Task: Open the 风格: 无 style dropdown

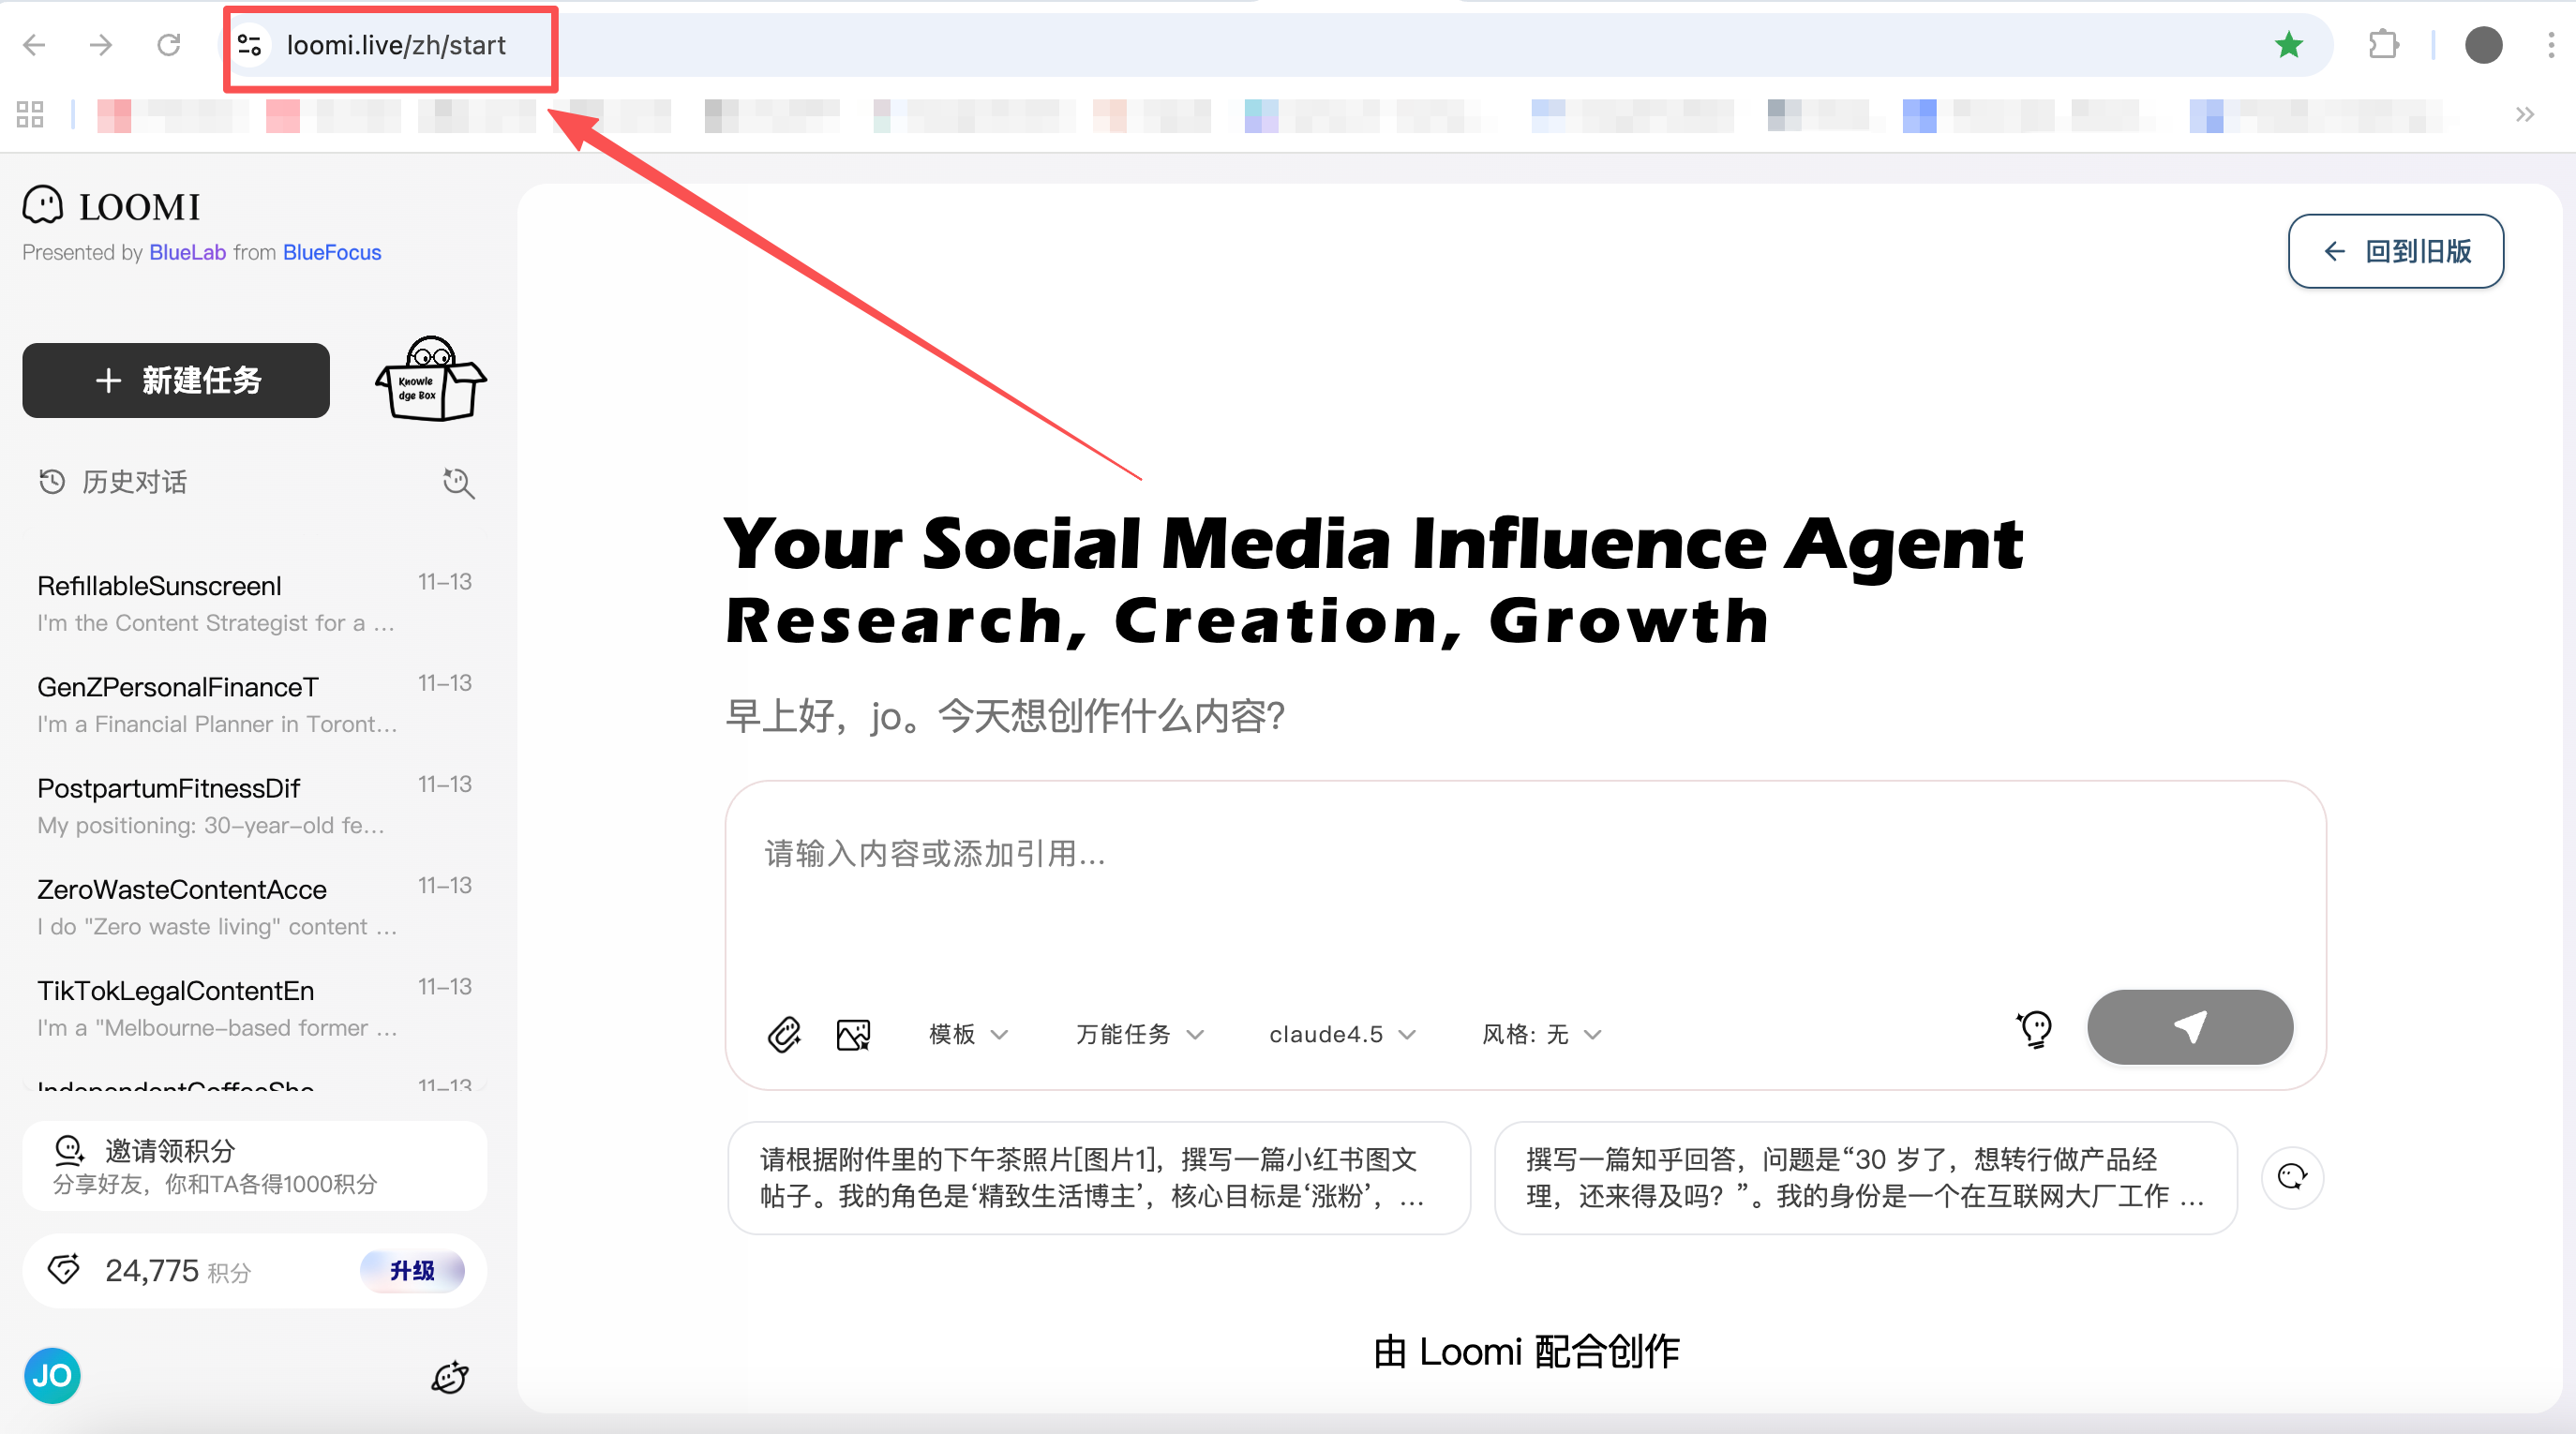Action: (x=1541, y=1034)
